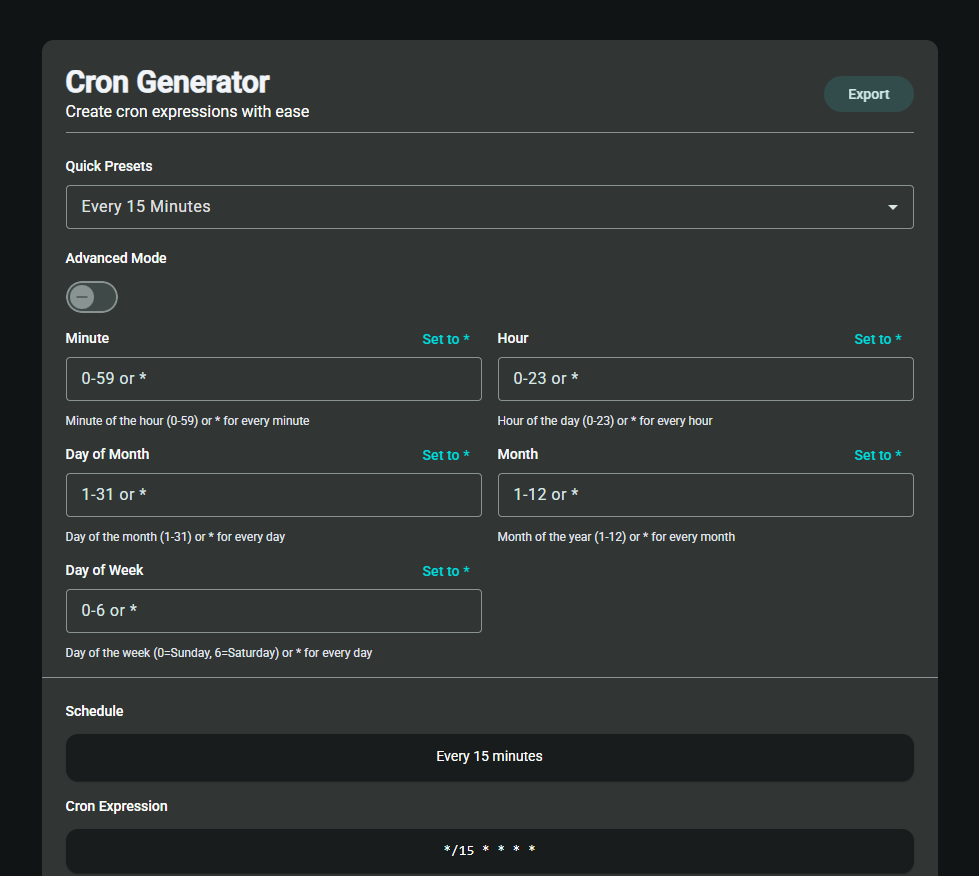Click 'Set to *' for Minute
Viewport: 979px width, 876px height.
point(446,339)
